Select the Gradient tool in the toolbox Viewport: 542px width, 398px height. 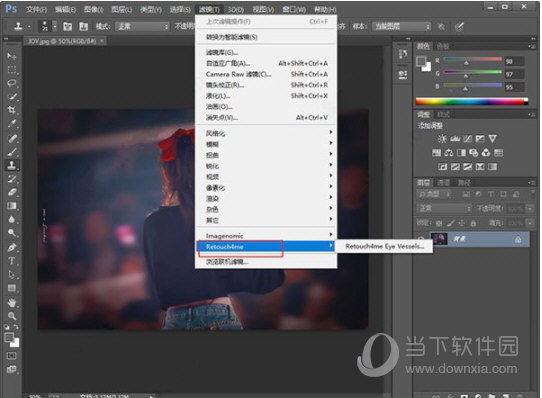(x=12, y=206)
